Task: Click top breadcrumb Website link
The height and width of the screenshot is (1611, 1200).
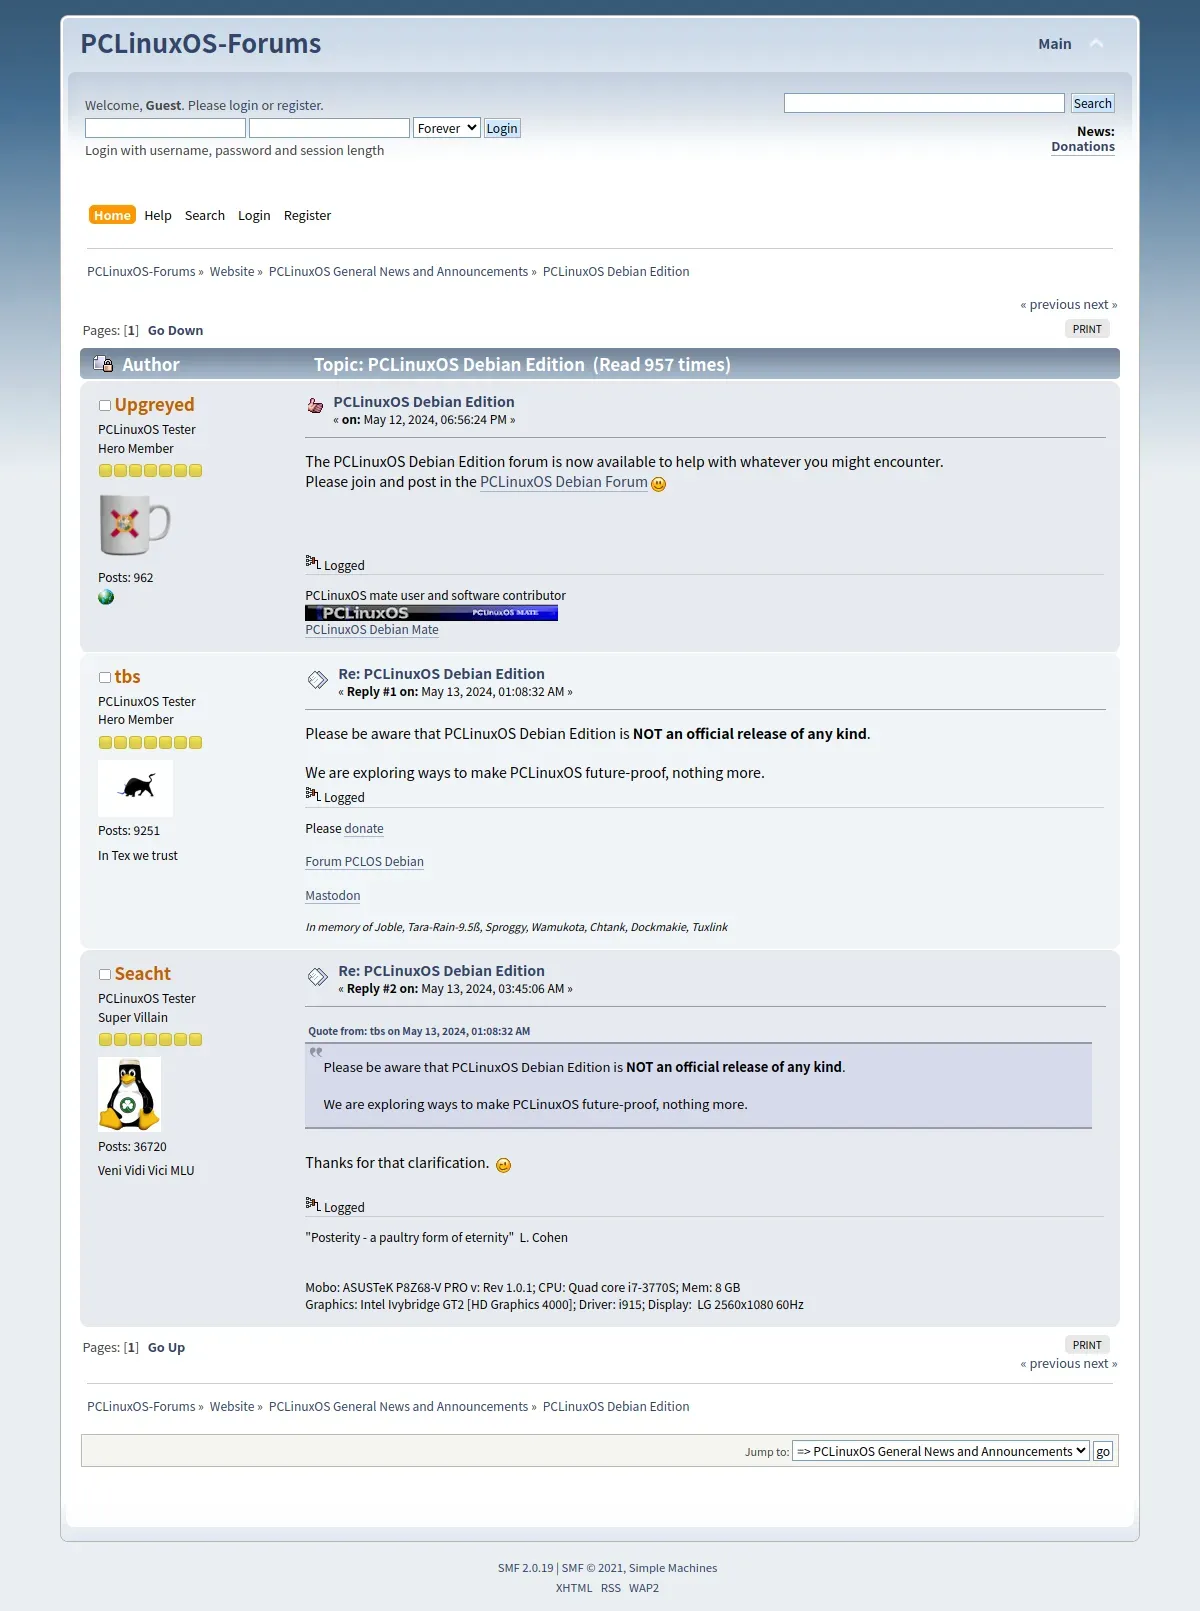Action: pyautogui.click(x=232, y=272)
